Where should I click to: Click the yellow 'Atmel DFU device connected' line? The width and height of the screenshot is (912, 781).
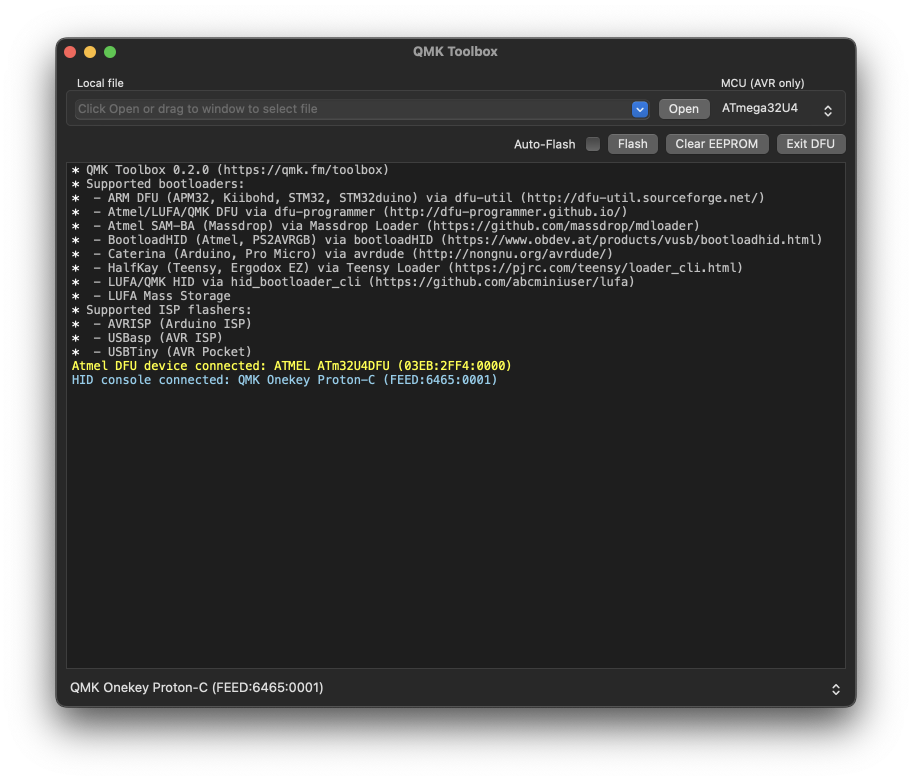click(291, 366)
